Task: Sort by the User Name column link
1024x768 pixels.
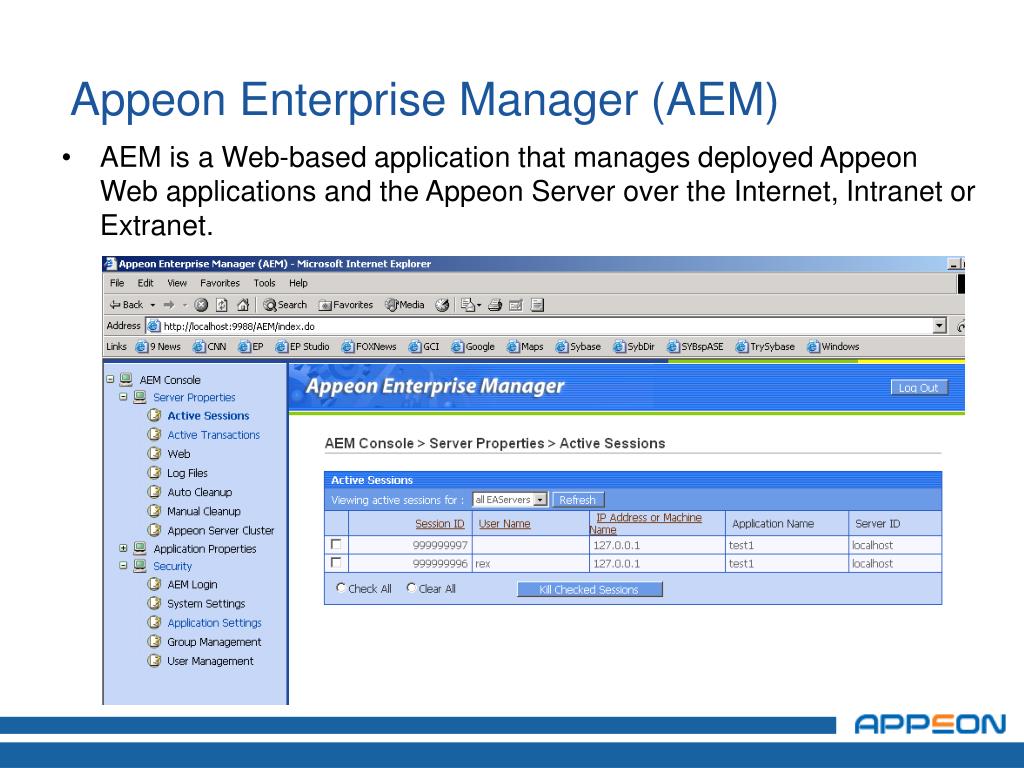Action: [x=504, y=524]
